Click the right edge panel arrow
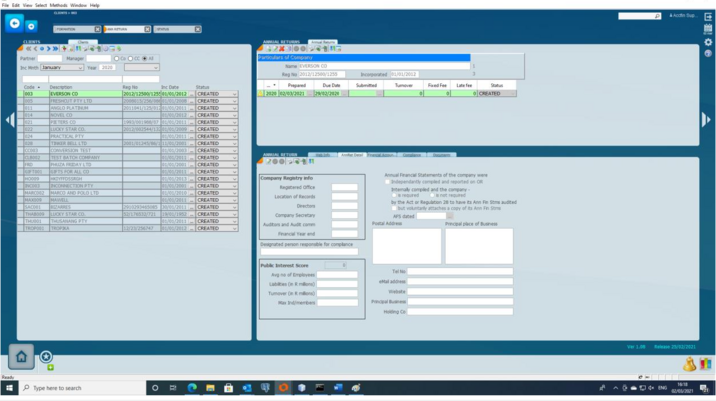The image size is (716, 401). click(709, 120)
